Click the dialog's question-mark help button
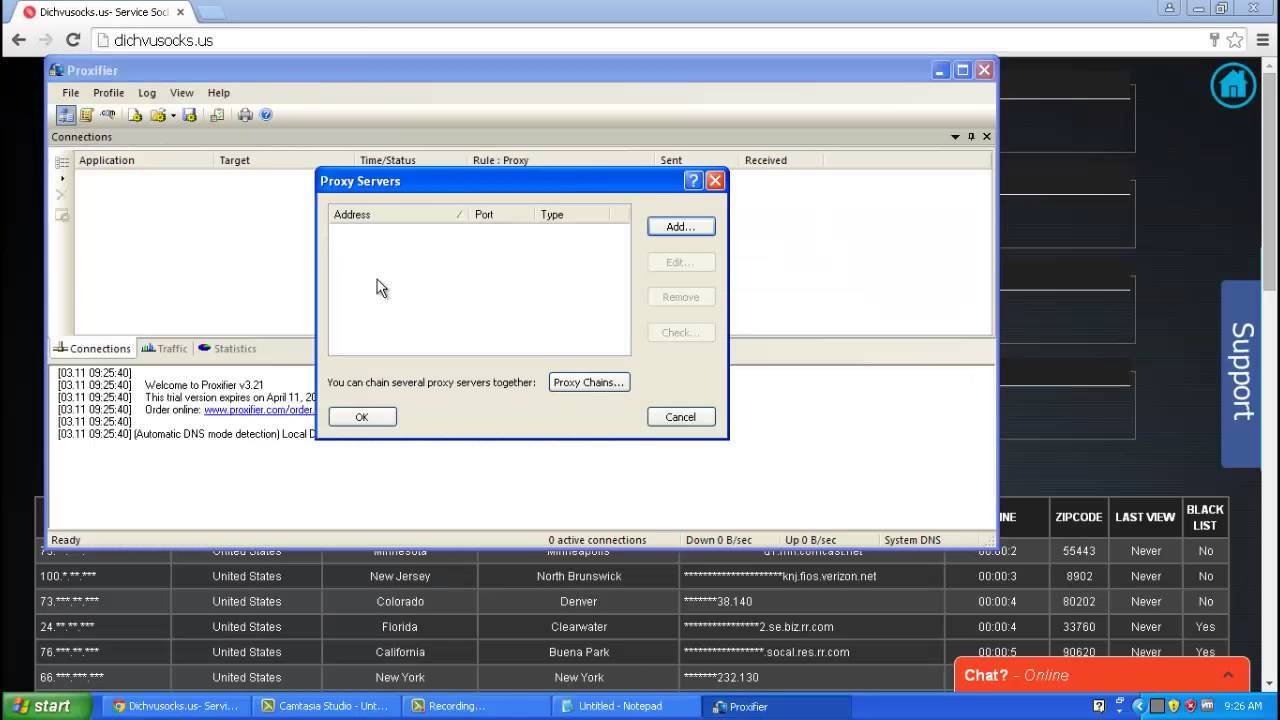Image resolution: width=1280 pixels, height=720 pixels. point(694,181)
